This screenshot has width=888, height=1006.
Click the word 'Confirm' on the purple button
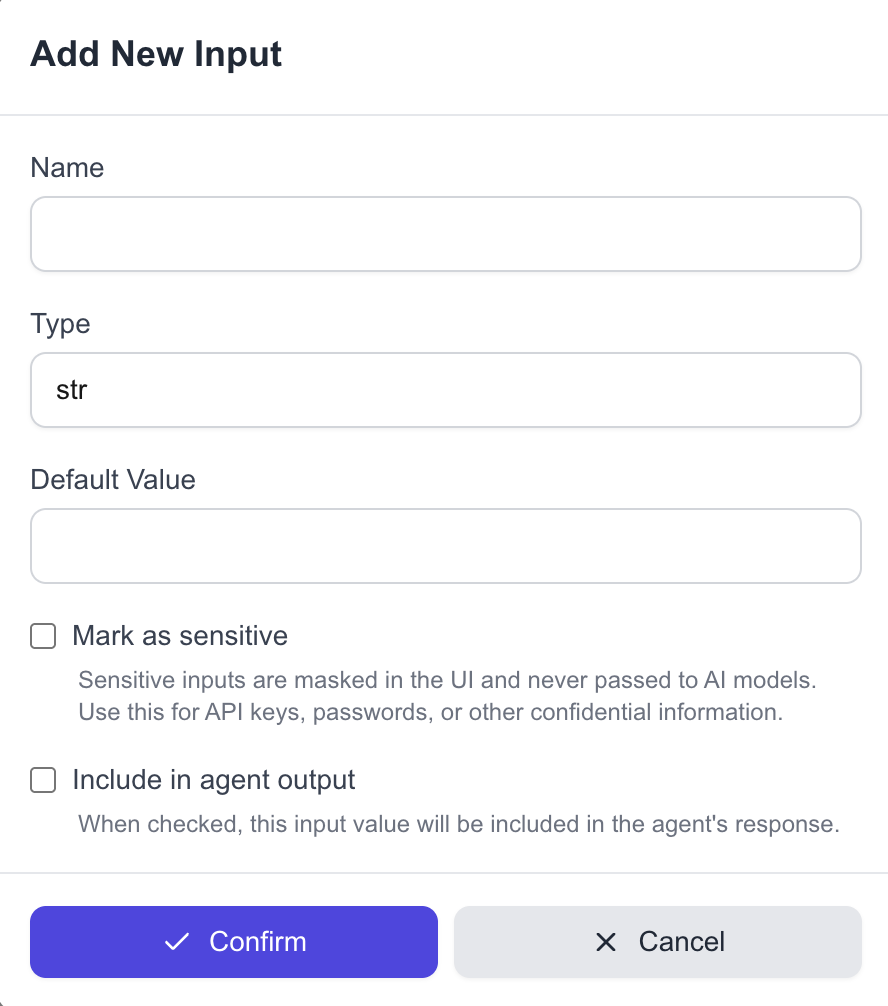[x=257, y=941]
